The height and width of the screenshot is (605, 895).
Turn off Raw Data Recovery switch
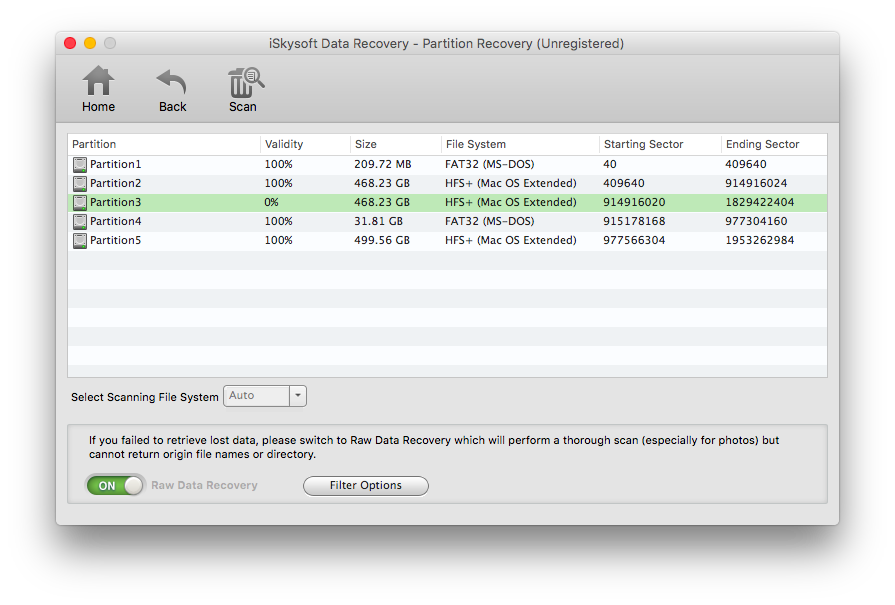[x=115, y=486]
